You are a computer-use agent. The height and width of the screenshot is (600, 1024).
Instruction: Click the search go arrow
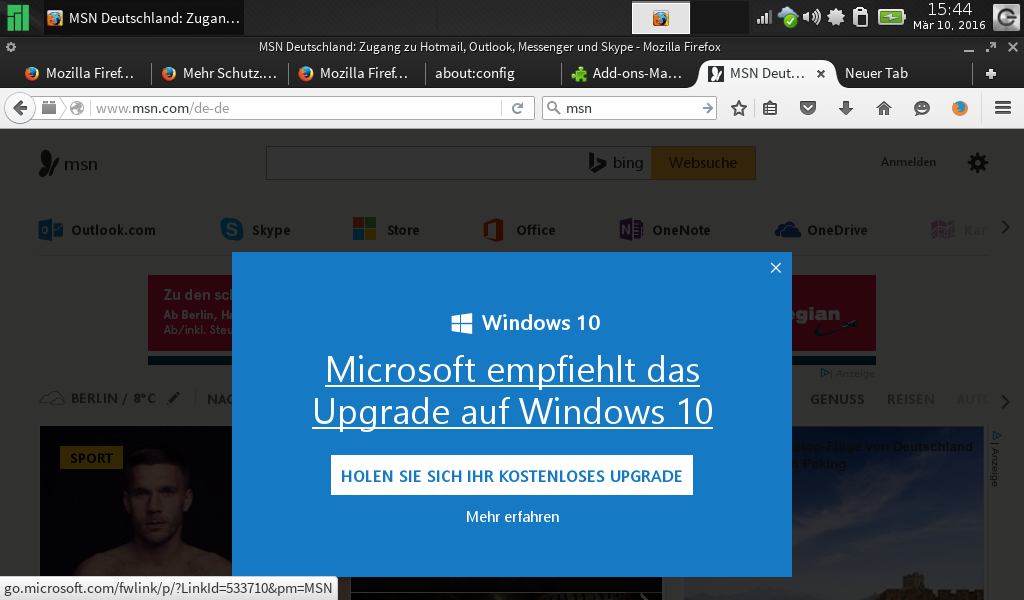707,108
